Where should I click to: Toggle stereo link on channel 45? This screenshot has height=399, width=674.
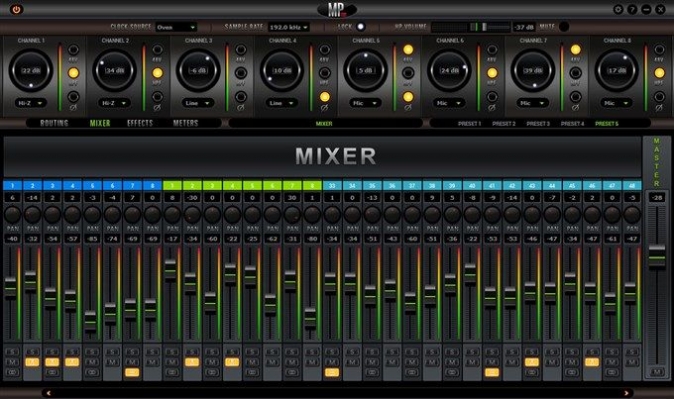click(572, 372)
